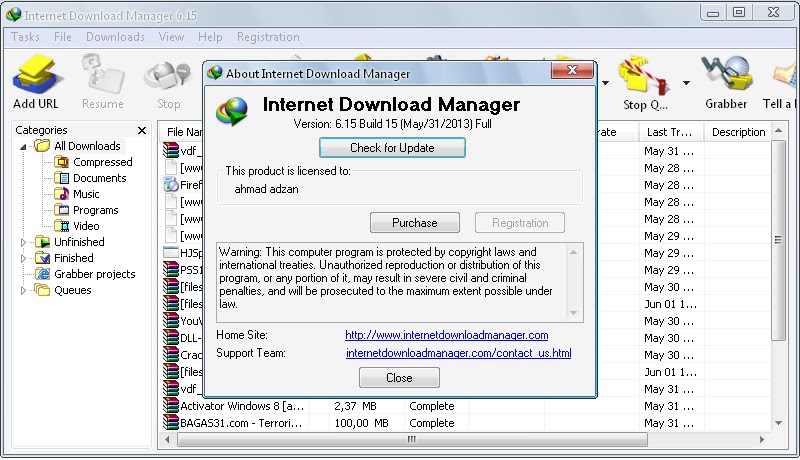Open the File menu
Screen dimensions: 800x460
[63, 37]
